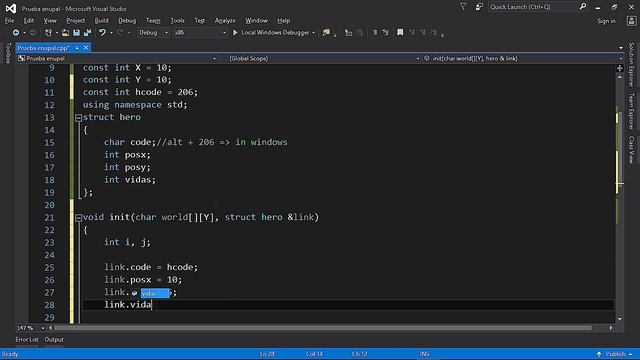Collapse the struct hero code block
This screenshot has height=360, width=640.
78,118
